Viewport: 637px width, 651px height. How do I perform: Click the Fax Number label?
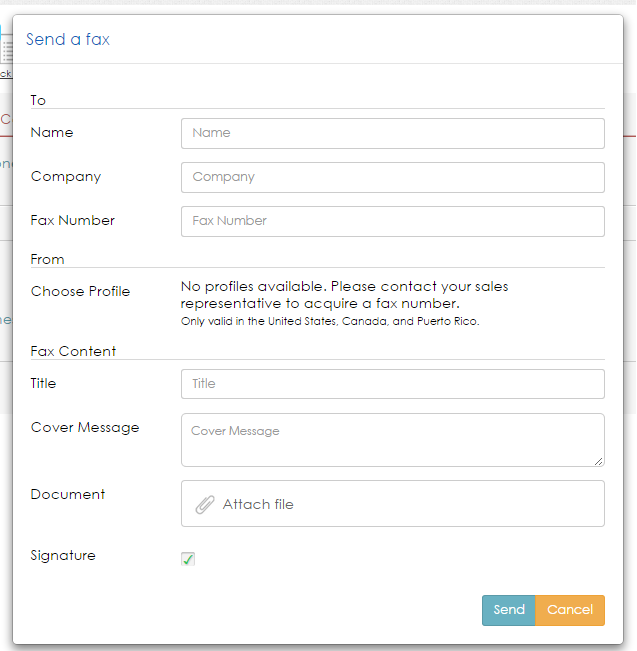(x=73, y=221)
